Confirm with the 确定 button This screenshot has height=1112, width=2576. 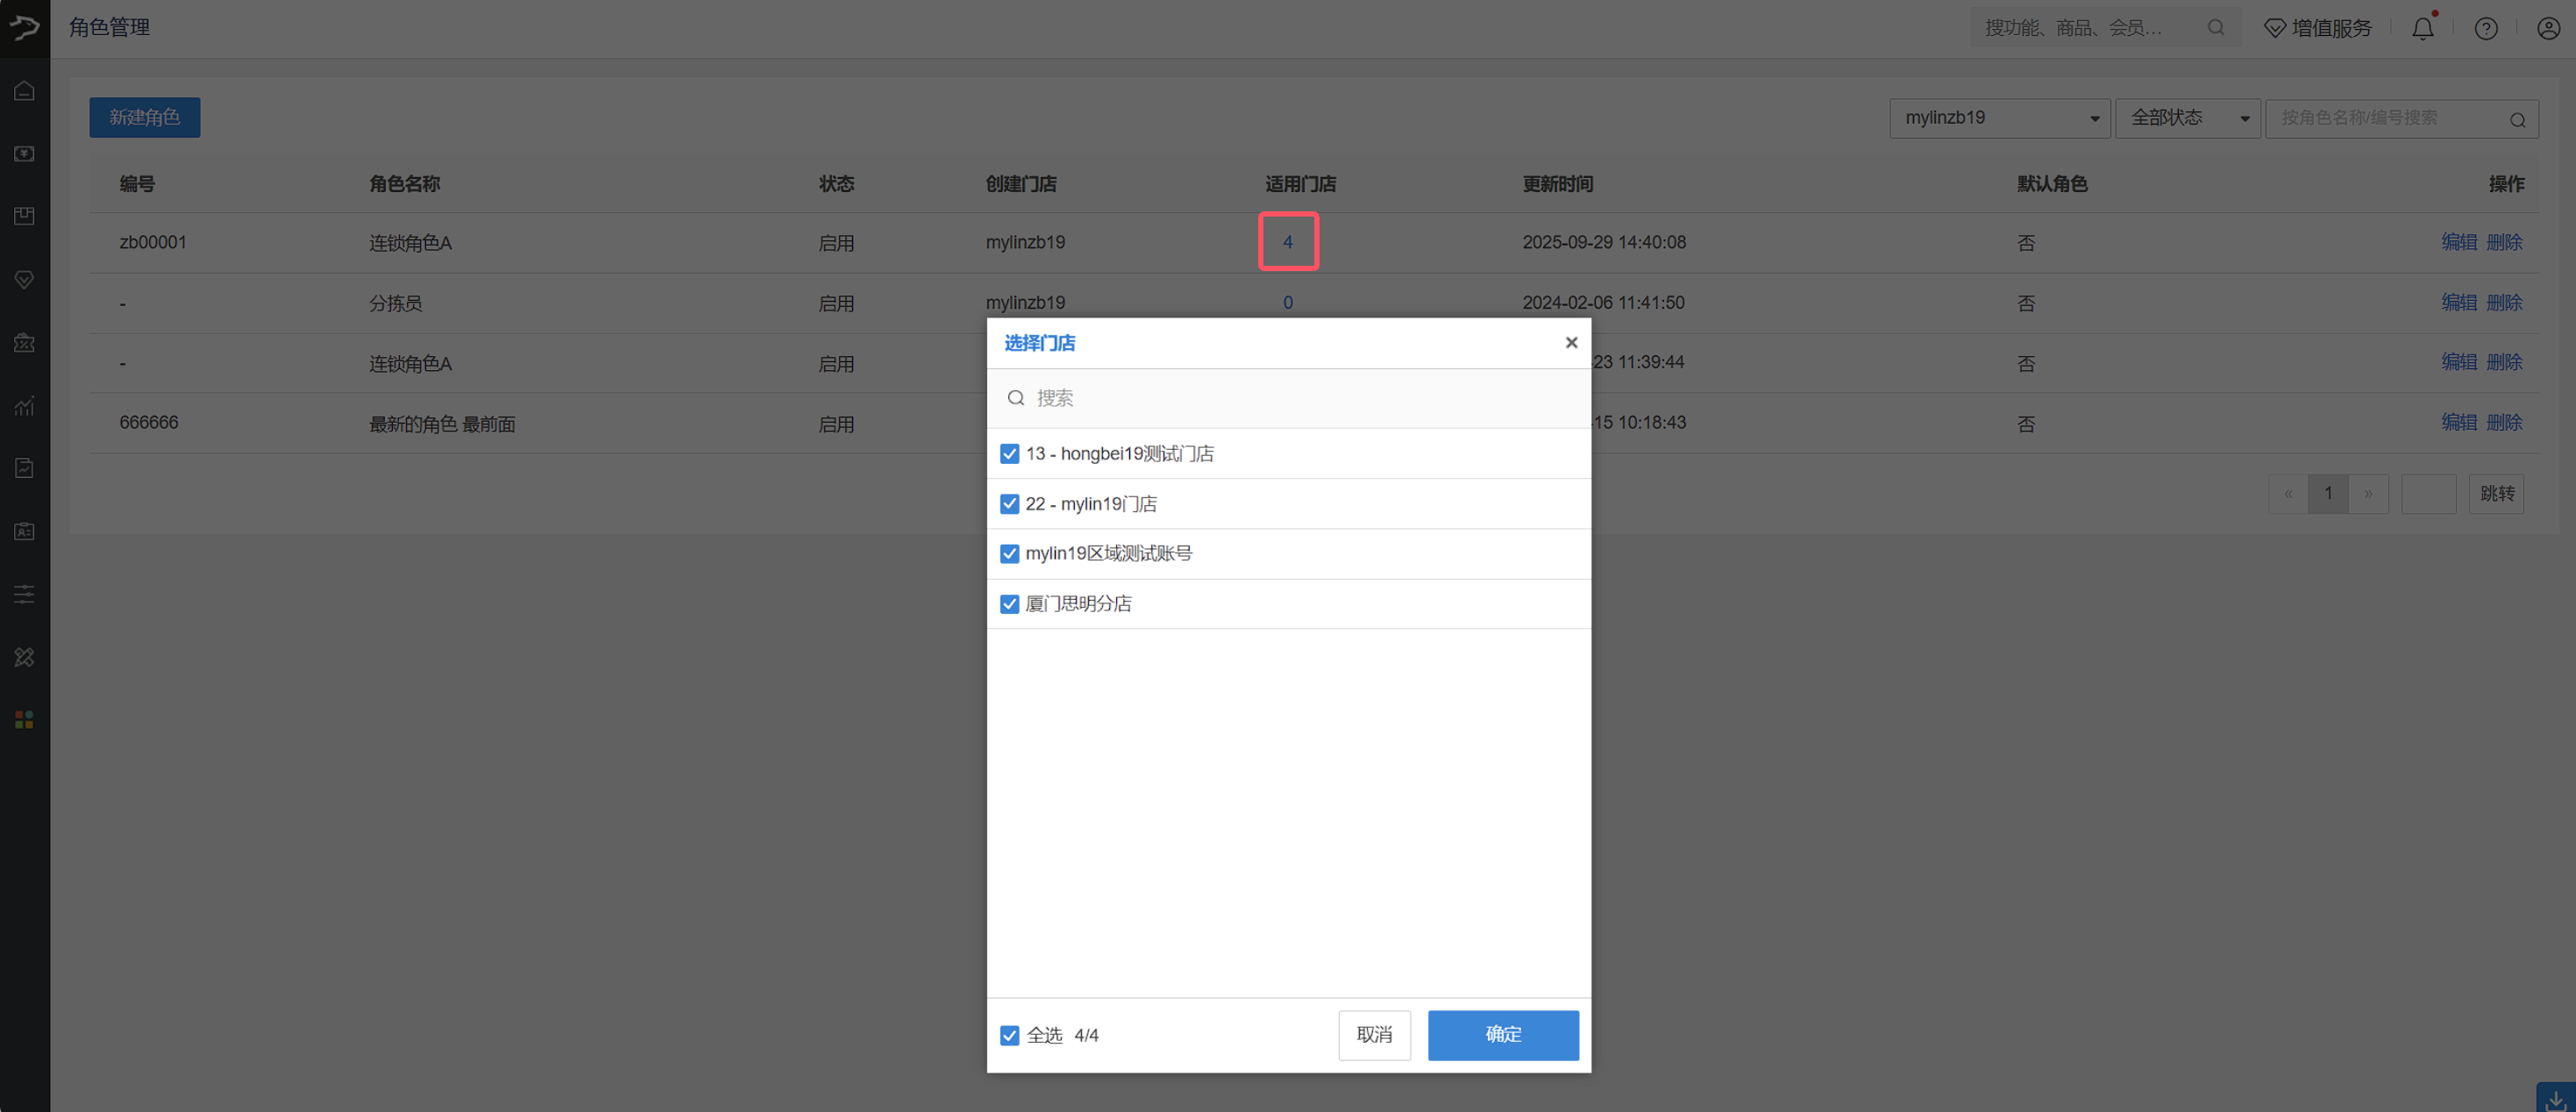(x=1502, y=1034)
